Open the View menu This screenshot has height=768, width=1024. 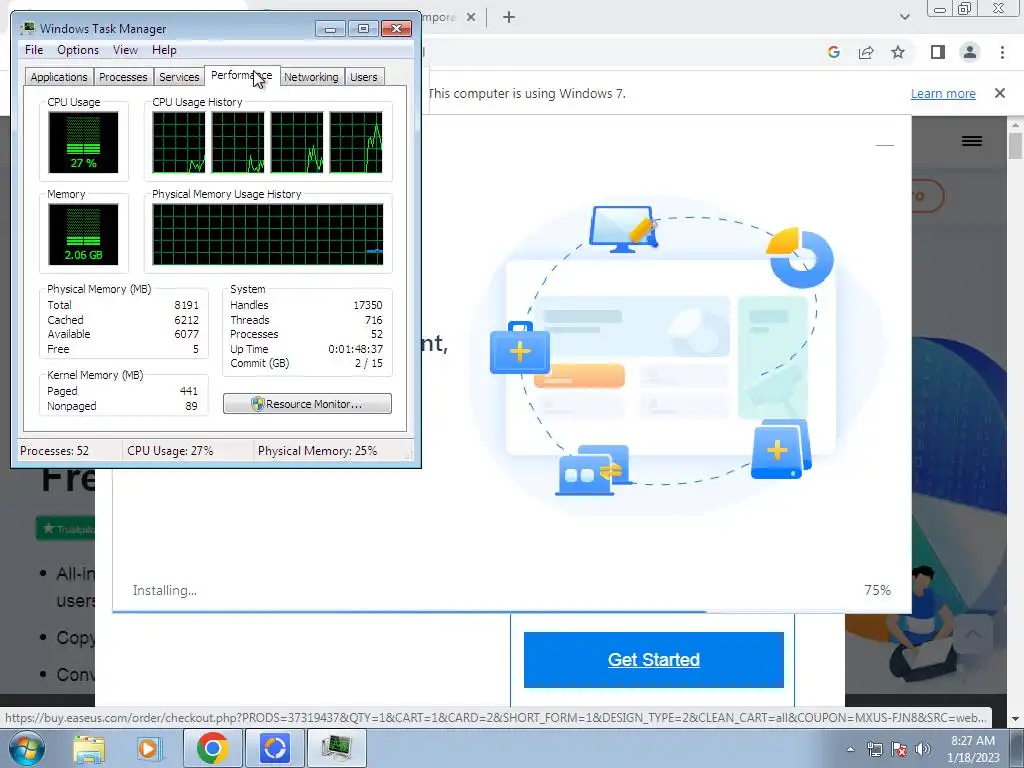point(125,50)
